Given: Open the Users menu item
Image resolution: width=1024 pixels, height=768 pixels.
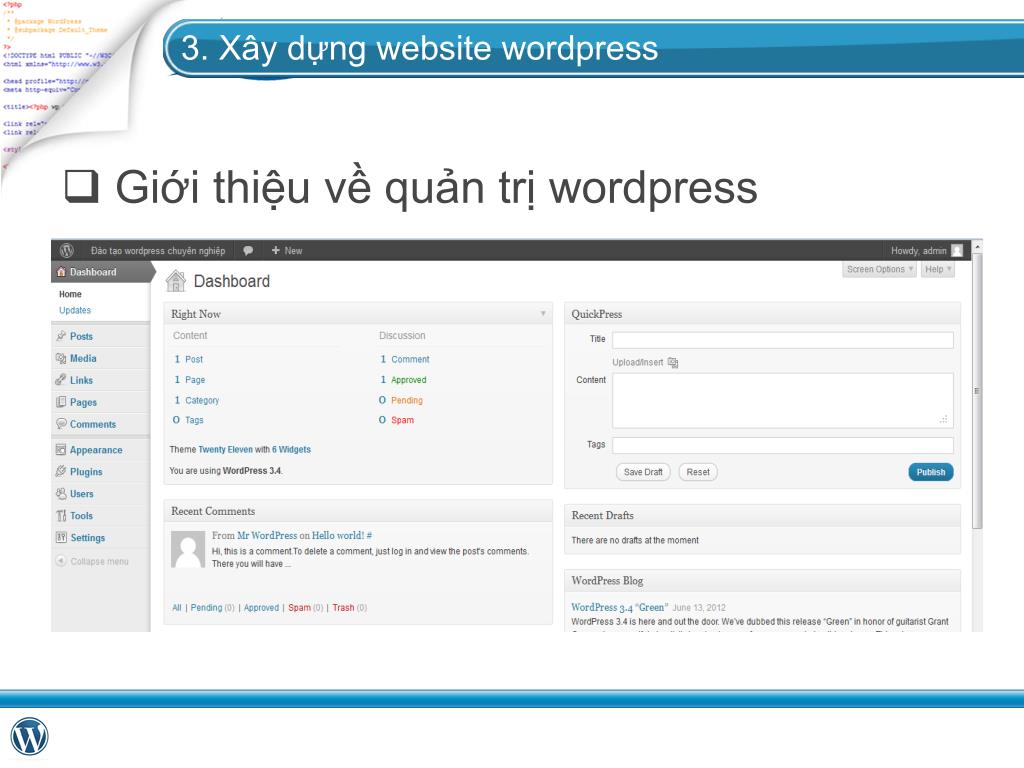Looking at the screenshot, I should [82, 494].
